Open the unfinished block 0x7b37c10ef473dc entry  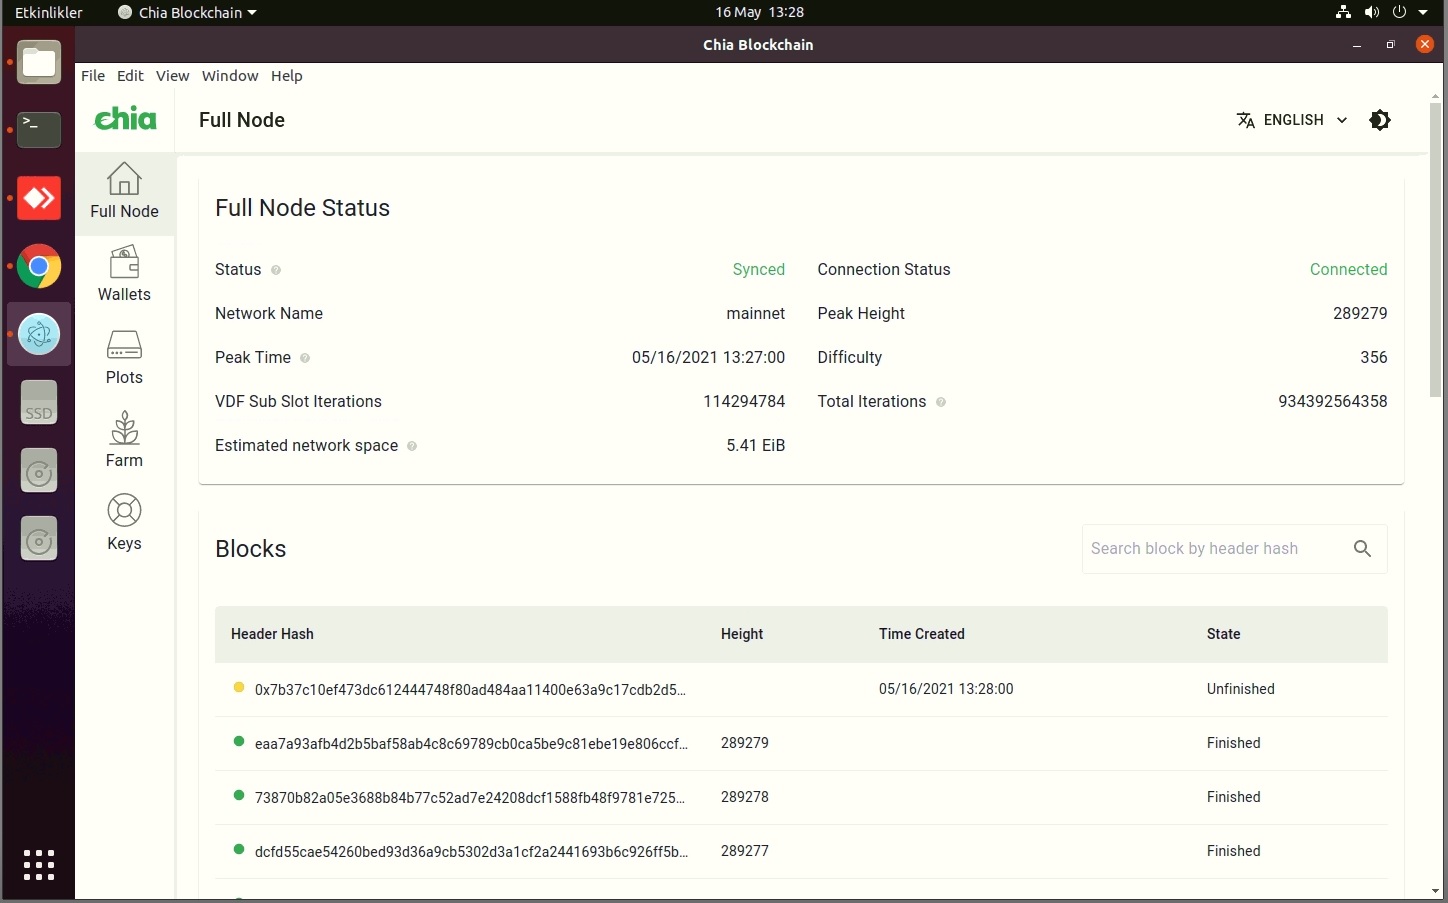(470, 689)
